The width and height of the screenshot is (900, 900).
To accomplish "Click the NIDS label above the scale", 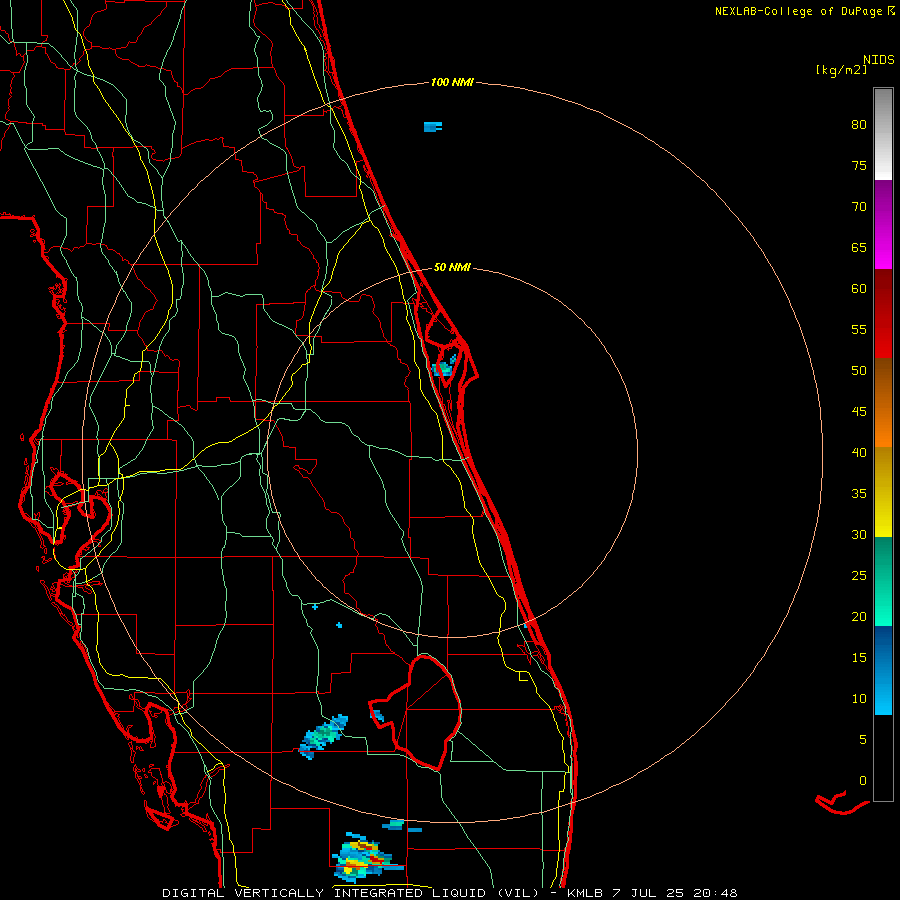I will coord(879,59).
